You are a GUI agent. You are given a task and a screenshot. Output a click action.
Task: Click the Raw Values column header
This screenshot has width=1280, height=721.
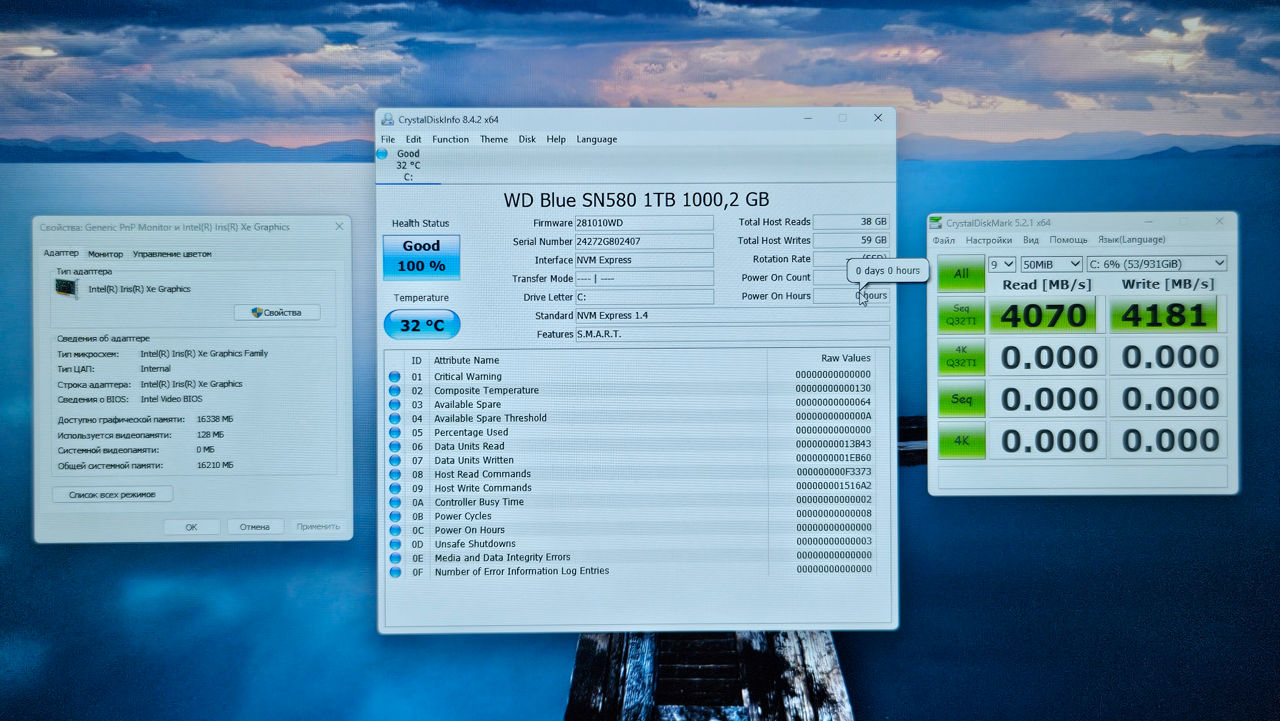tap(846, 358)
